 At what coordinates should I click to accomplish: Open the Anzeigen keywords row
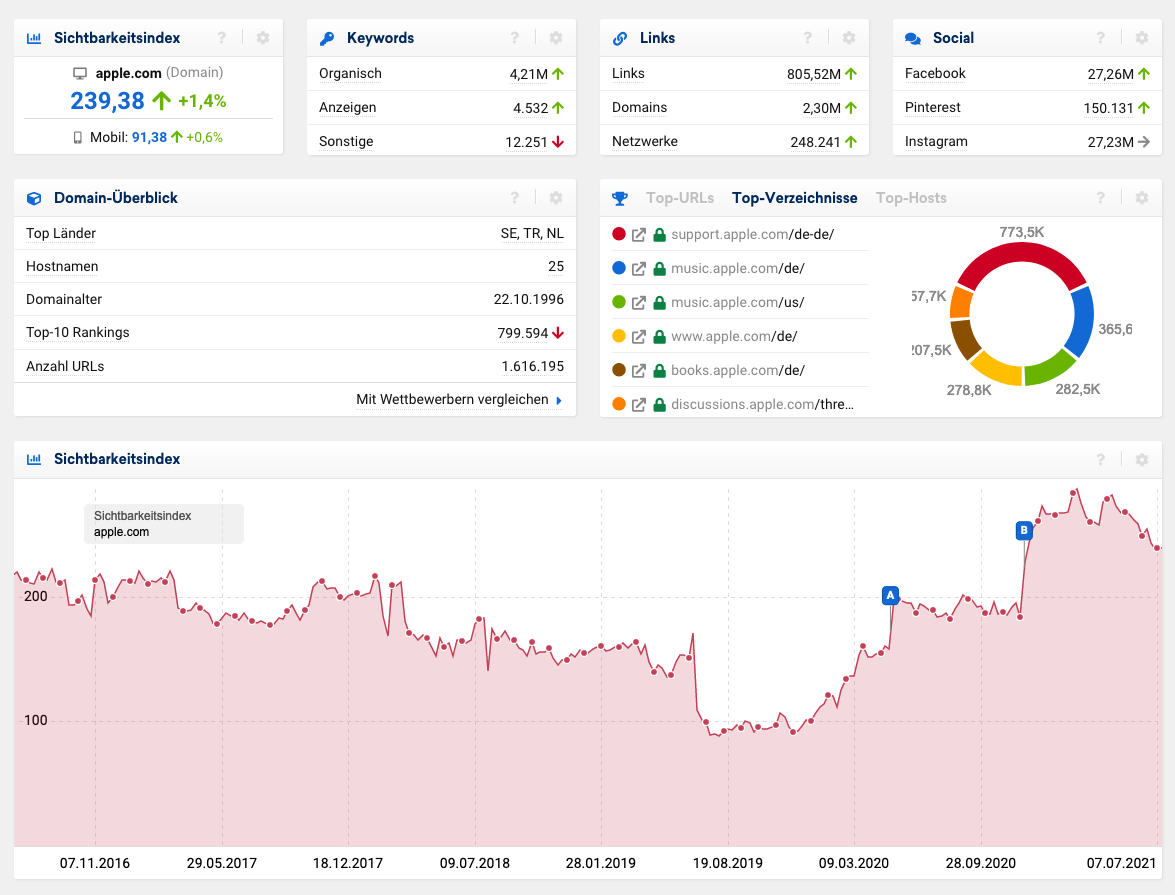tap(441, 108)
